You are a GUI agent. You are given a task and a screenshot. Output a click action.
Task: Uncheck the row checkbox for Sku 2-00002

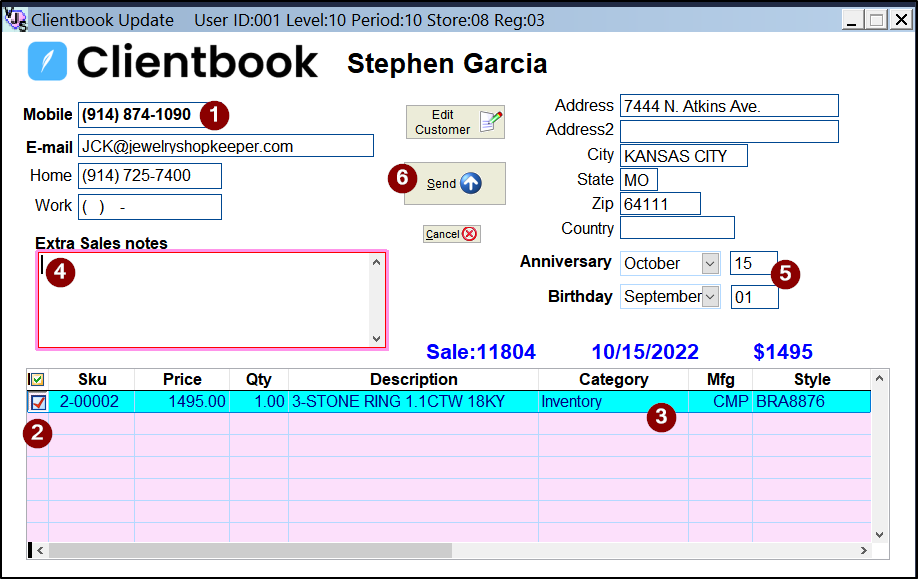[38, 402]
